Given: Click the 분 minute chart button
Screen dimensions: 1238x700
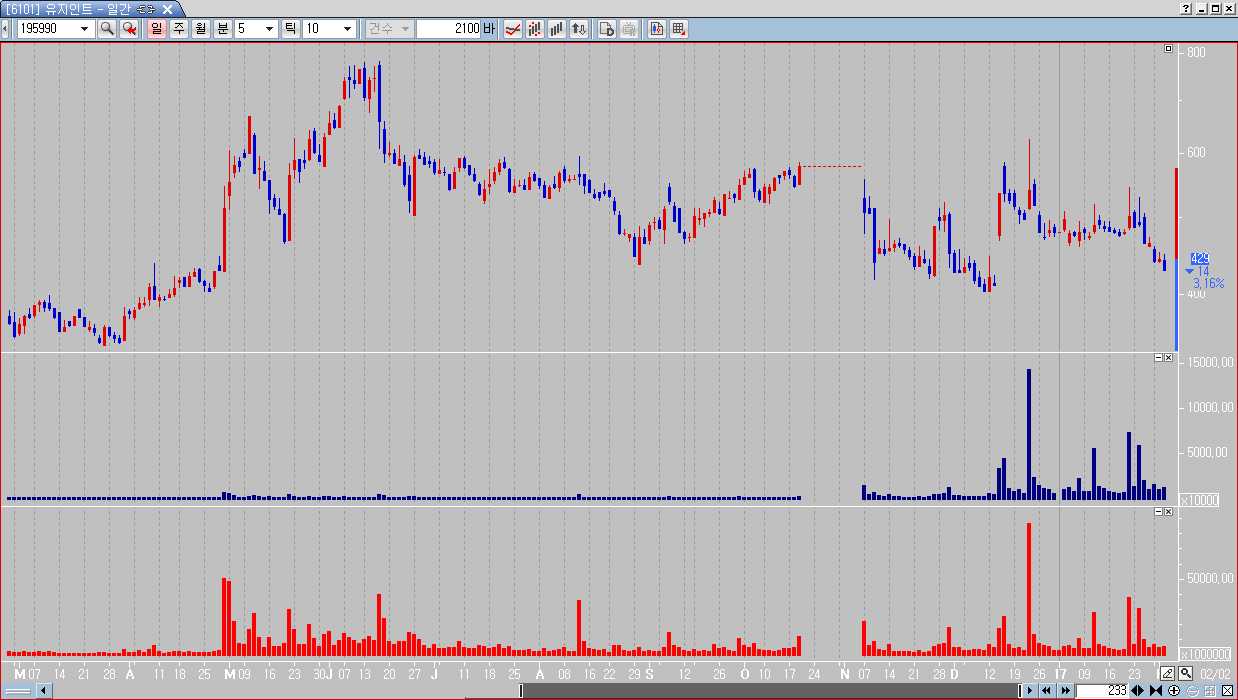Looking at the screenshot, I should click(222, 29).
